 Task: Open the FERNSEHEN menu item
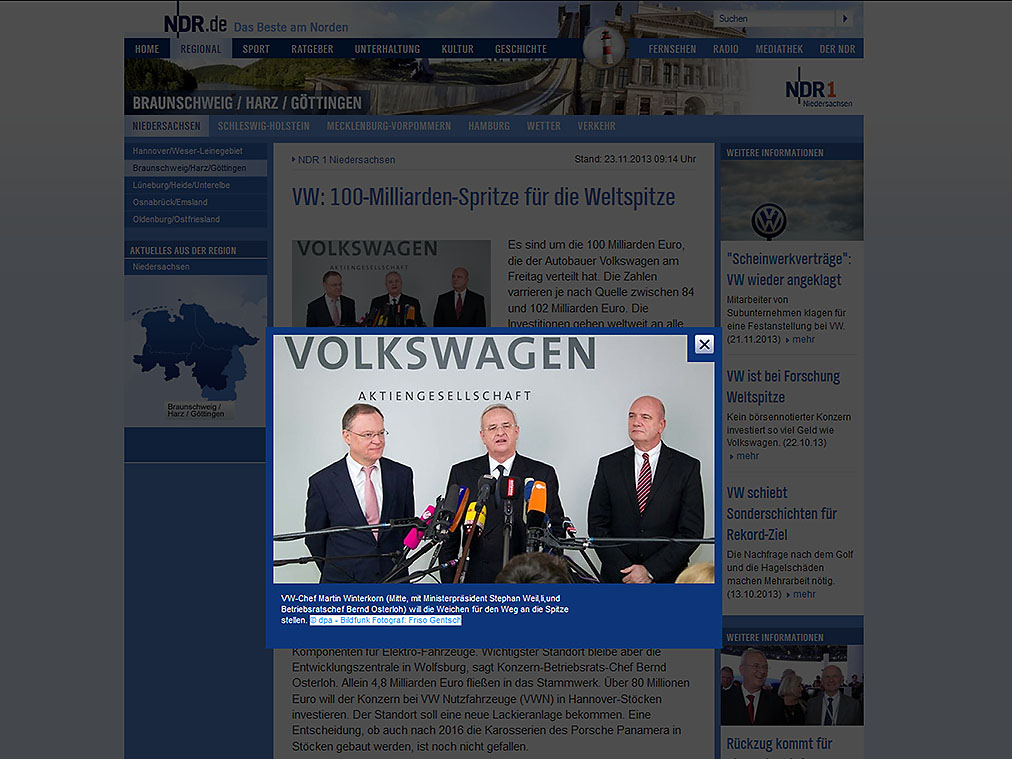[x=673, y=49]
